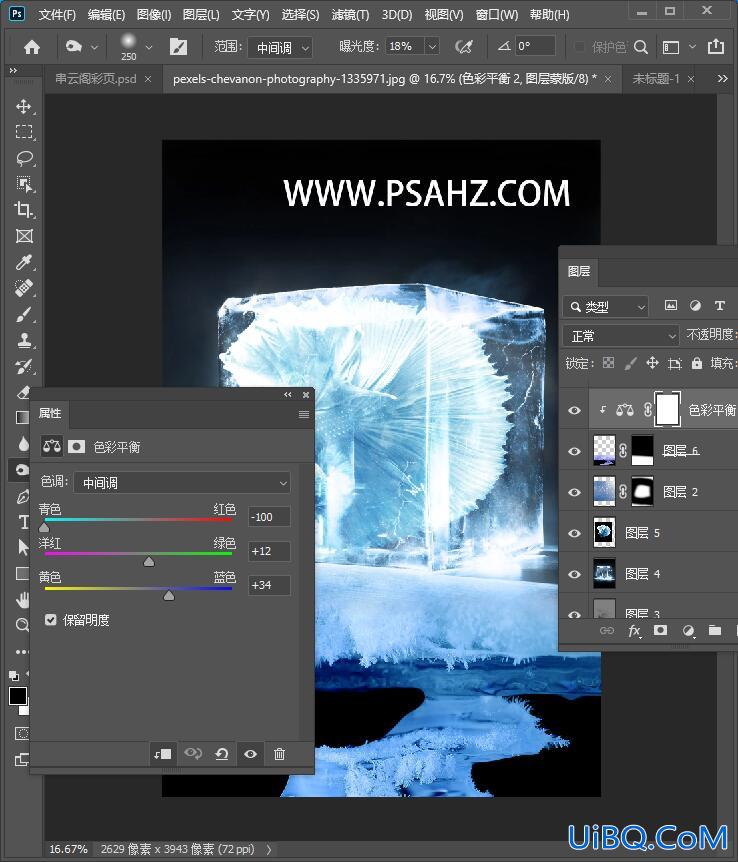
Task: Select the Lasso tool
Action: 23,158
